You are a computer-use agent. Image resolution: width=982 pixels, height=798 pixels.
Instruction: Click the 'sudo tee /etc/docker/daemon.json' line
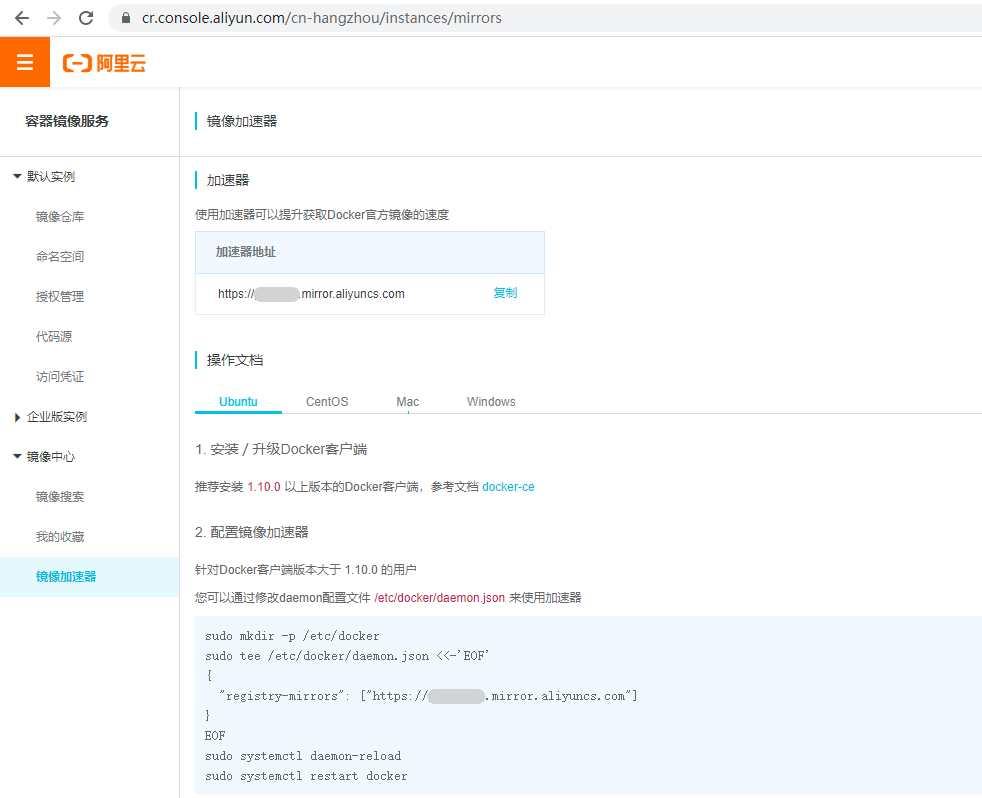pos(348,656)
